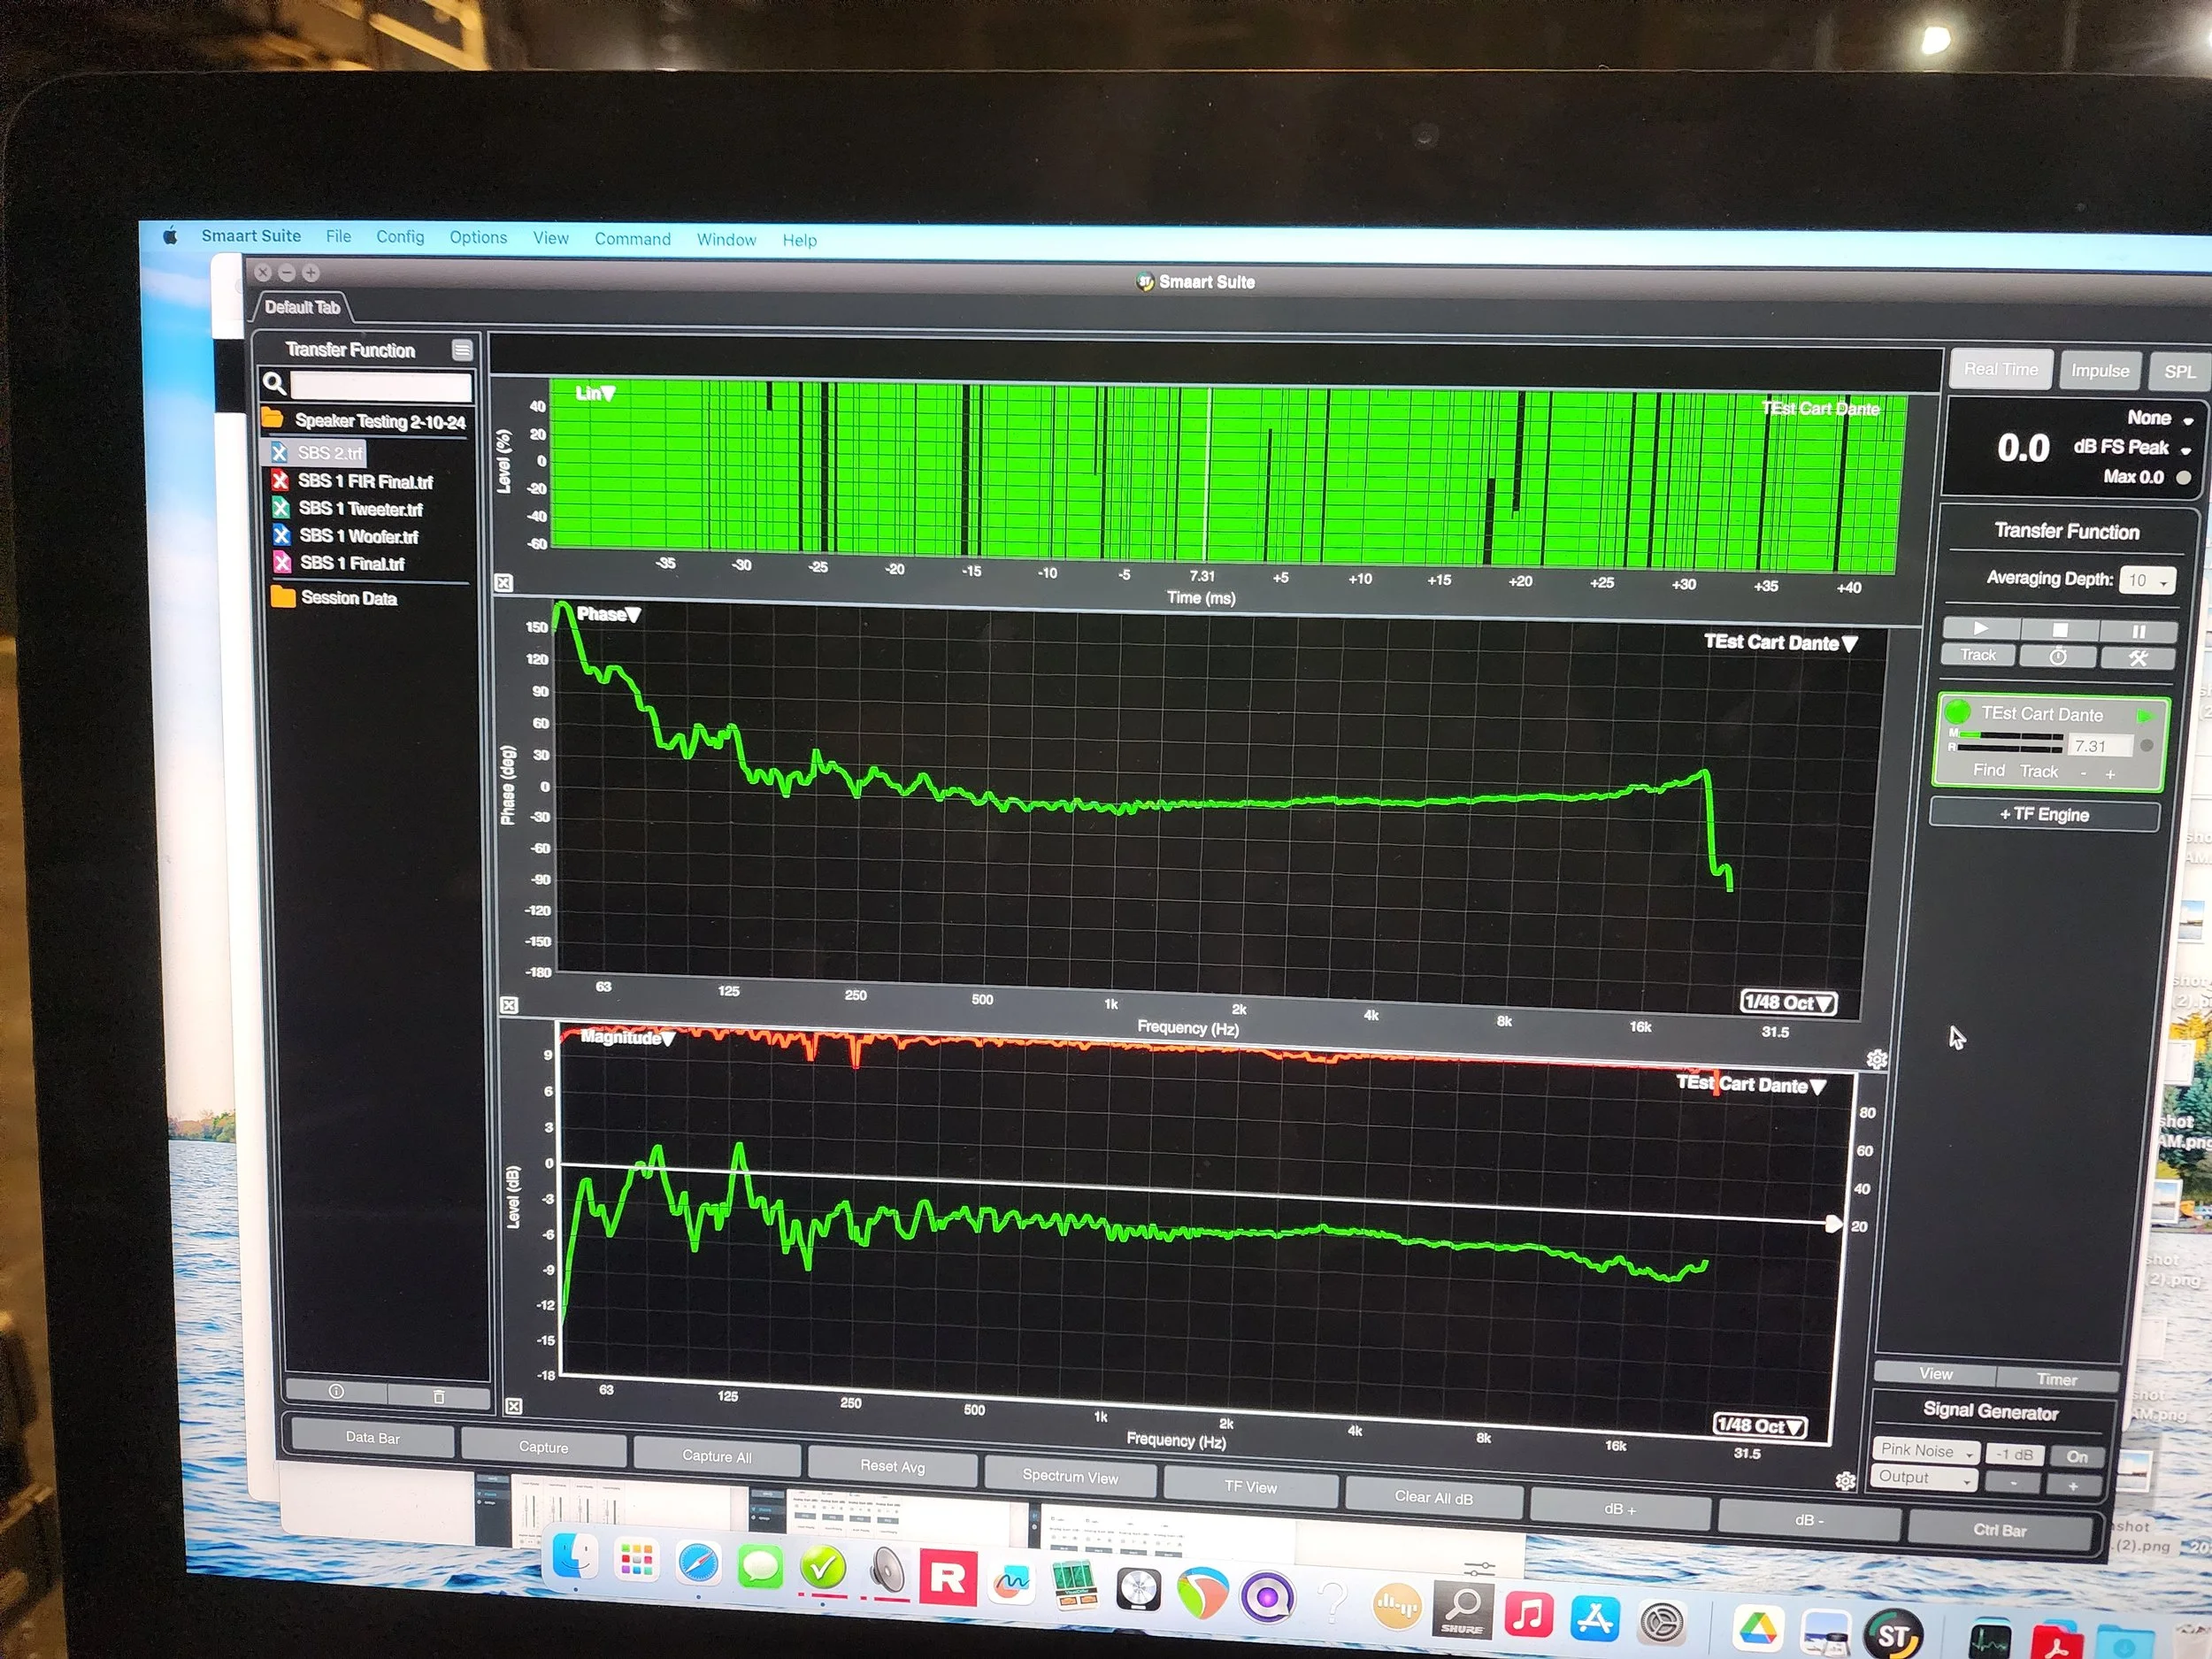The image size is (2212, 1659).
Task: Toggle visibility of SBS 1 FIR Final.trf
Action: [281, 481]
